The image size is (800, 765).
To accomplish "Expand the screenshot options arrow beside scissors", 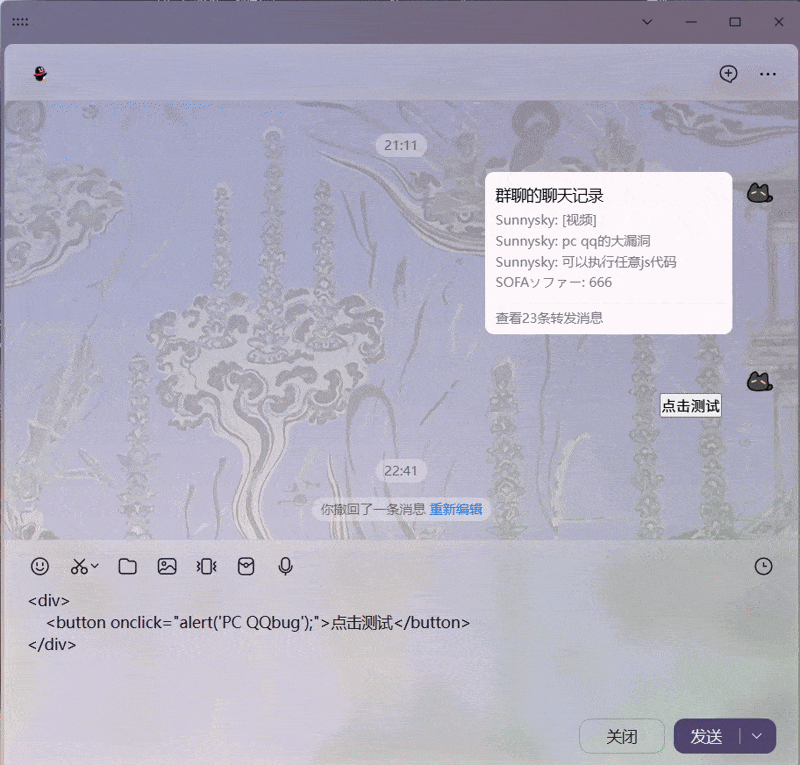I will click(x=95, y=567).
